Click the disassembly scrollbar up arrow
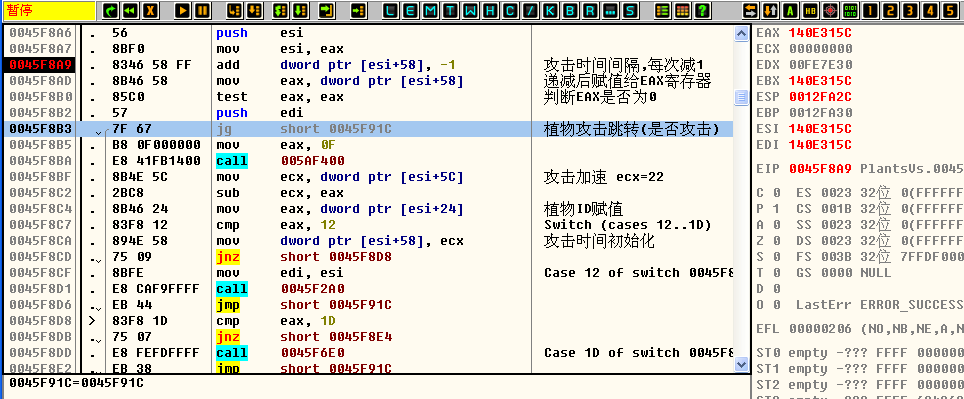964x399 pixels. (x=741, y=33)
